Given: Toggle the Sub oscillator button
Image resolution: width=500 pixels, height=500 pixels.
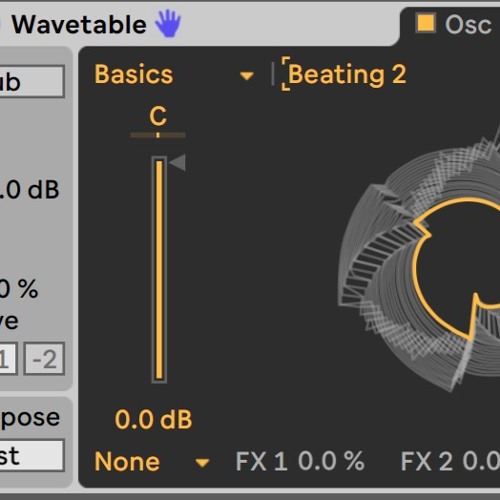Looking at the screenshot, I should [x=32, y=82].
